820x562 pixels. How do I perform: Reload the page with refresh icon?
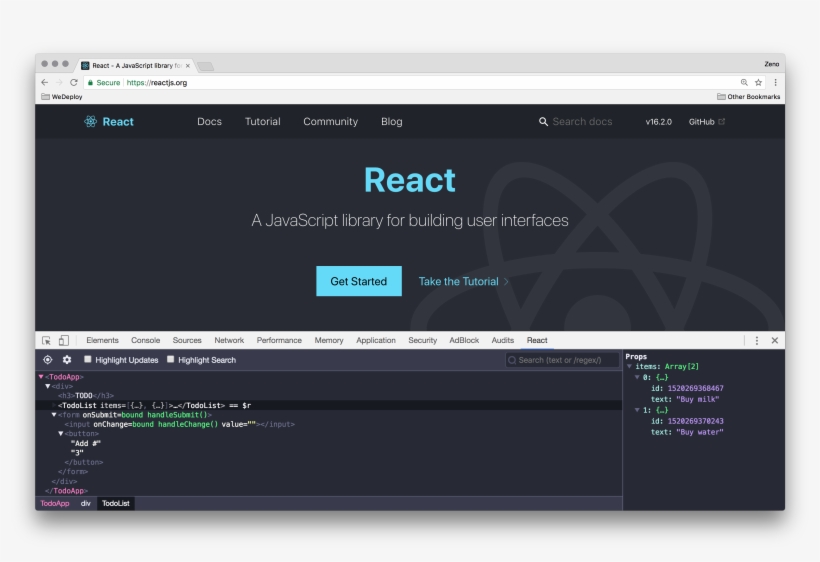74,82
